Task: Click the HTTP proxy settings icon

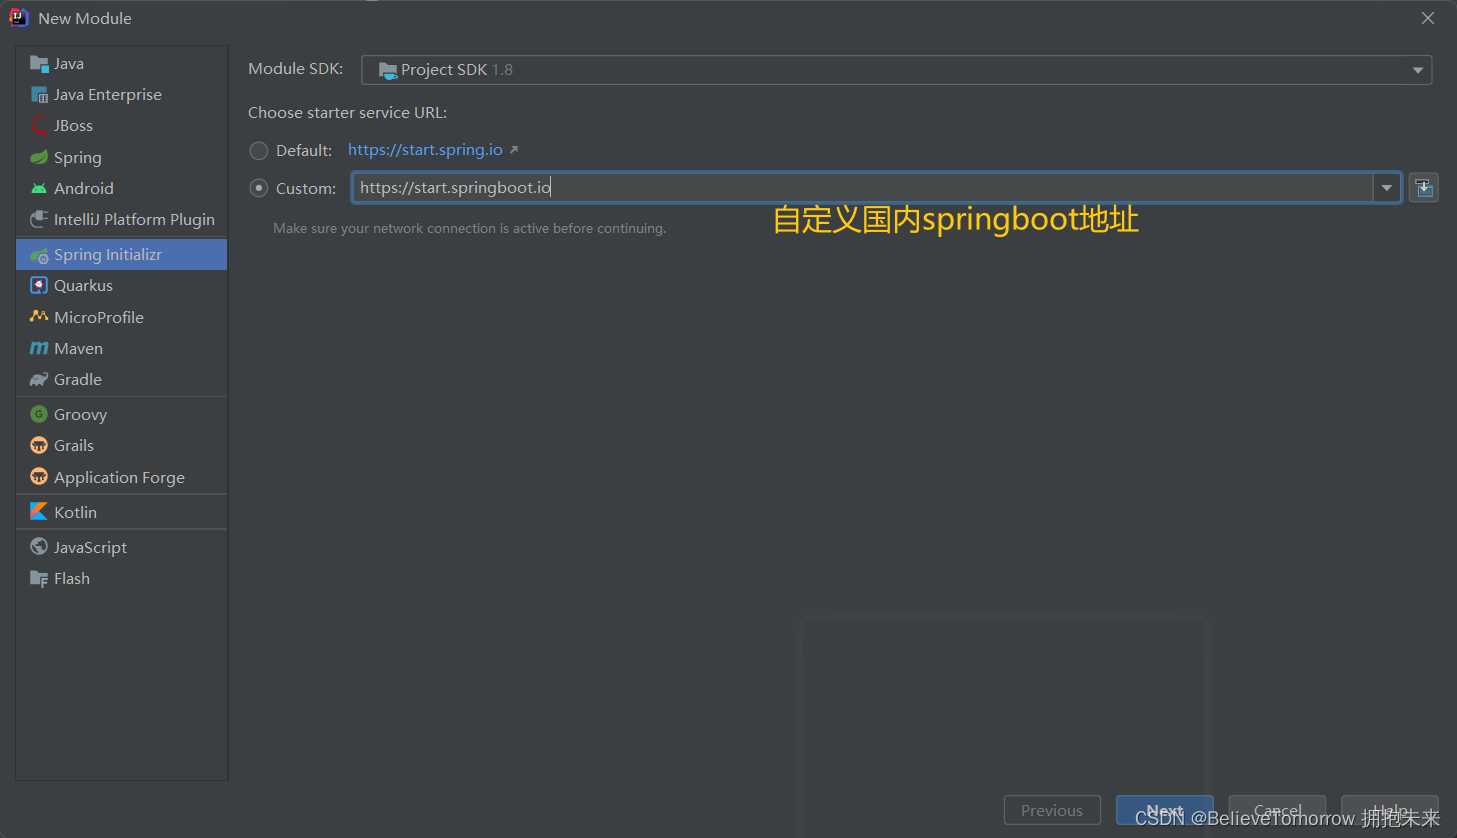Action: (x=1424, y=188)
